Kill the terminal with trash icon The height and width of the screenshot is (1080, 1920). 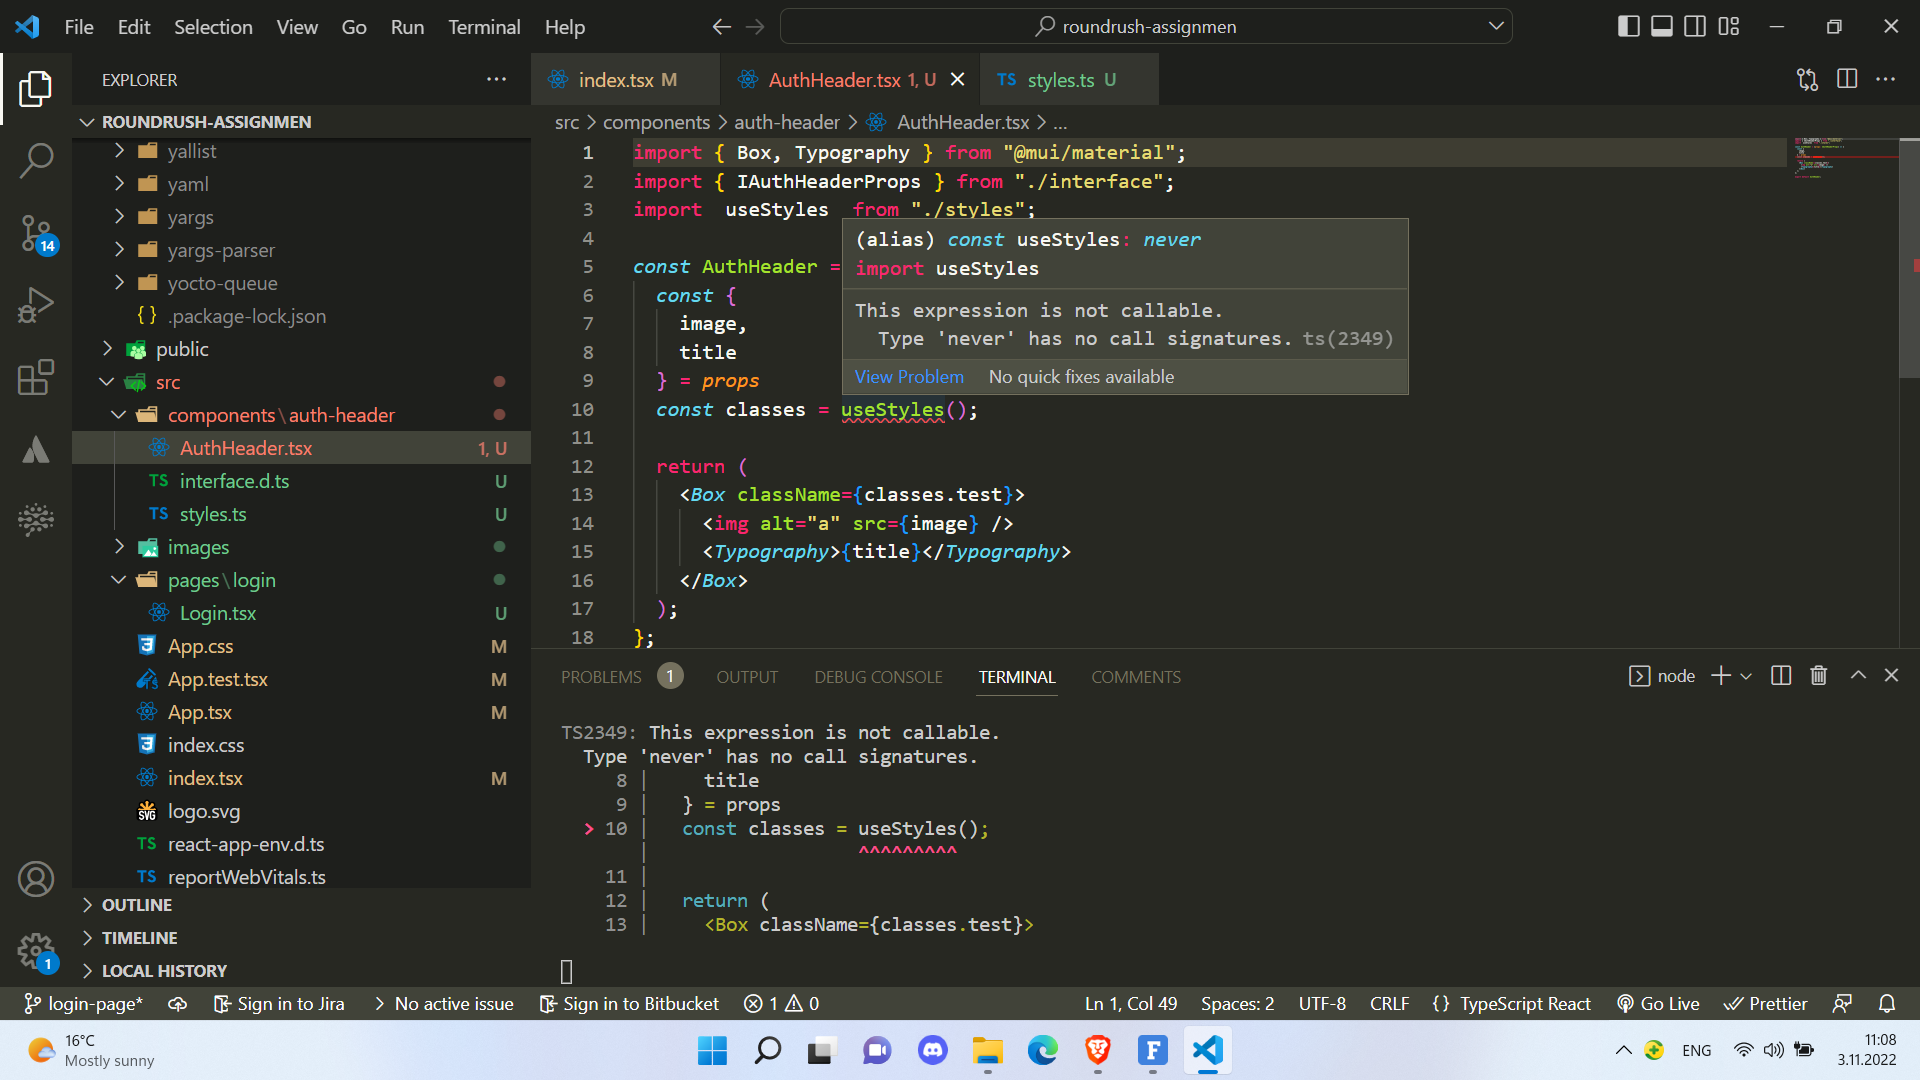(x=1819, y=676)
